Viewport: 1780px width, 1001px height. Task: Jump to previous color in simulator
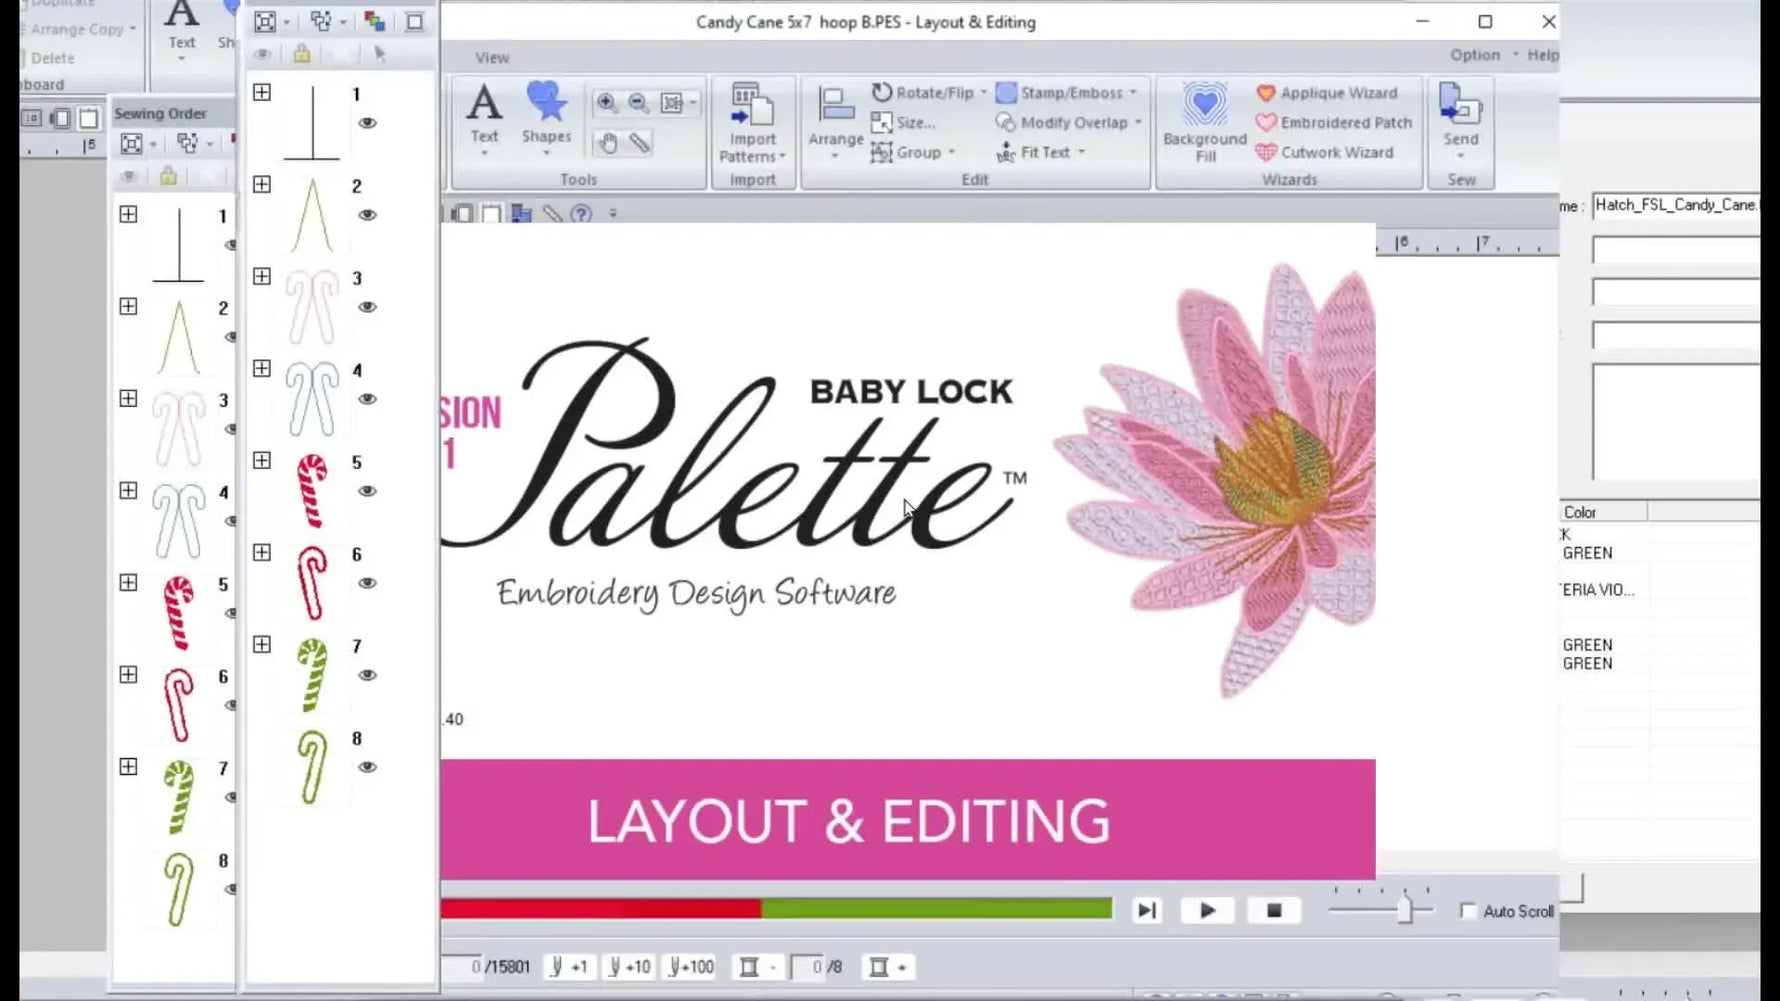pyautogui.click(x=756, y=967)
